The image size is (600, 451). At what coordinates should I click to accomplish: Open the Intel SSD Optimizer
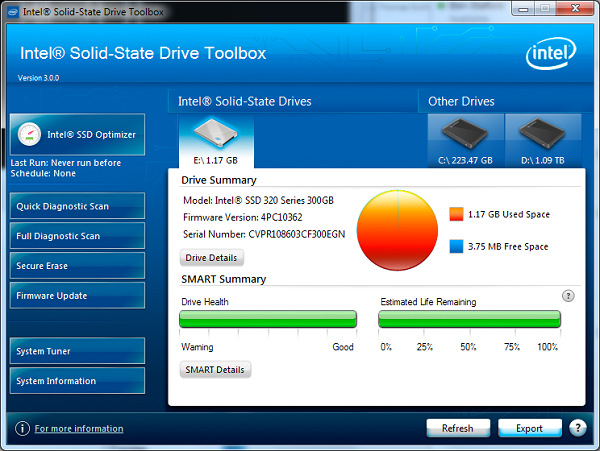77,134
